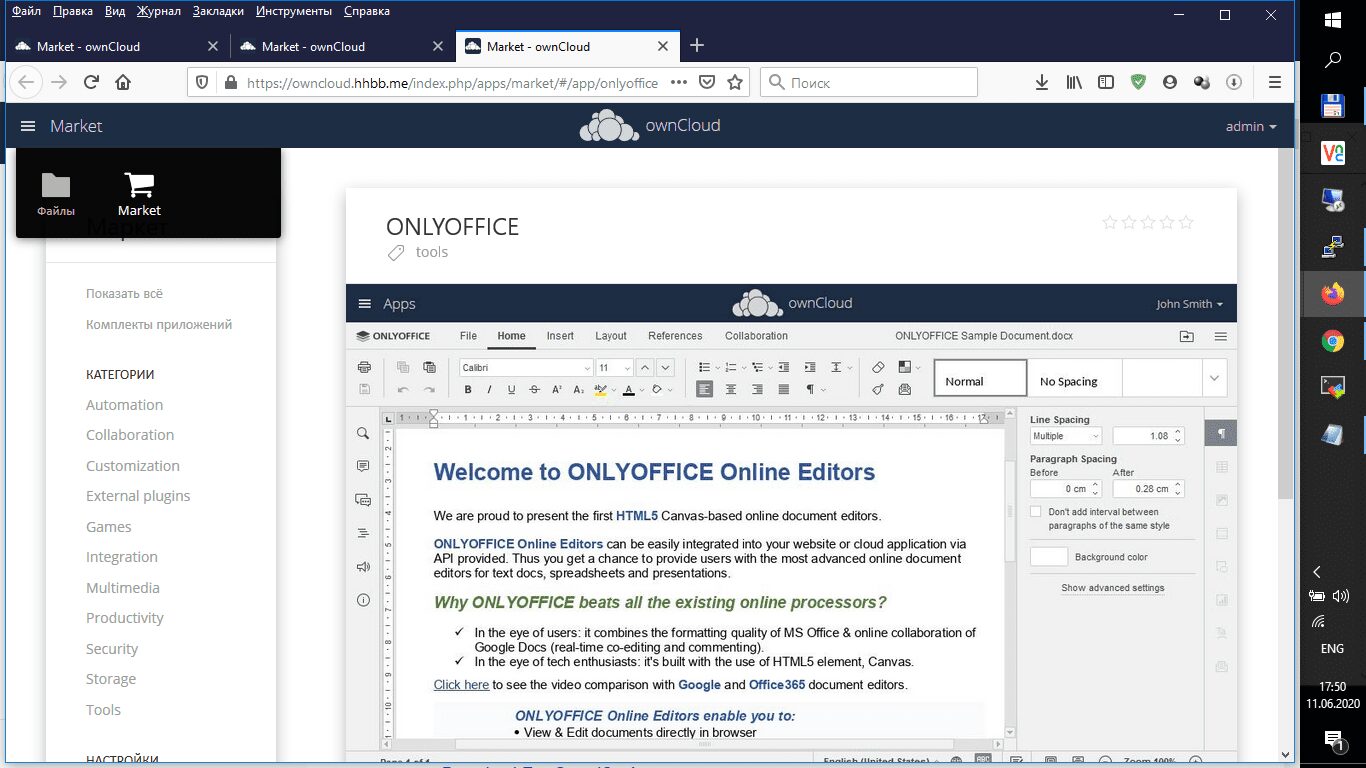The height and width of the screenshot is (768, 1366).
Task: Open the Firefox application hamburger menu
Action: point(1274,83)
